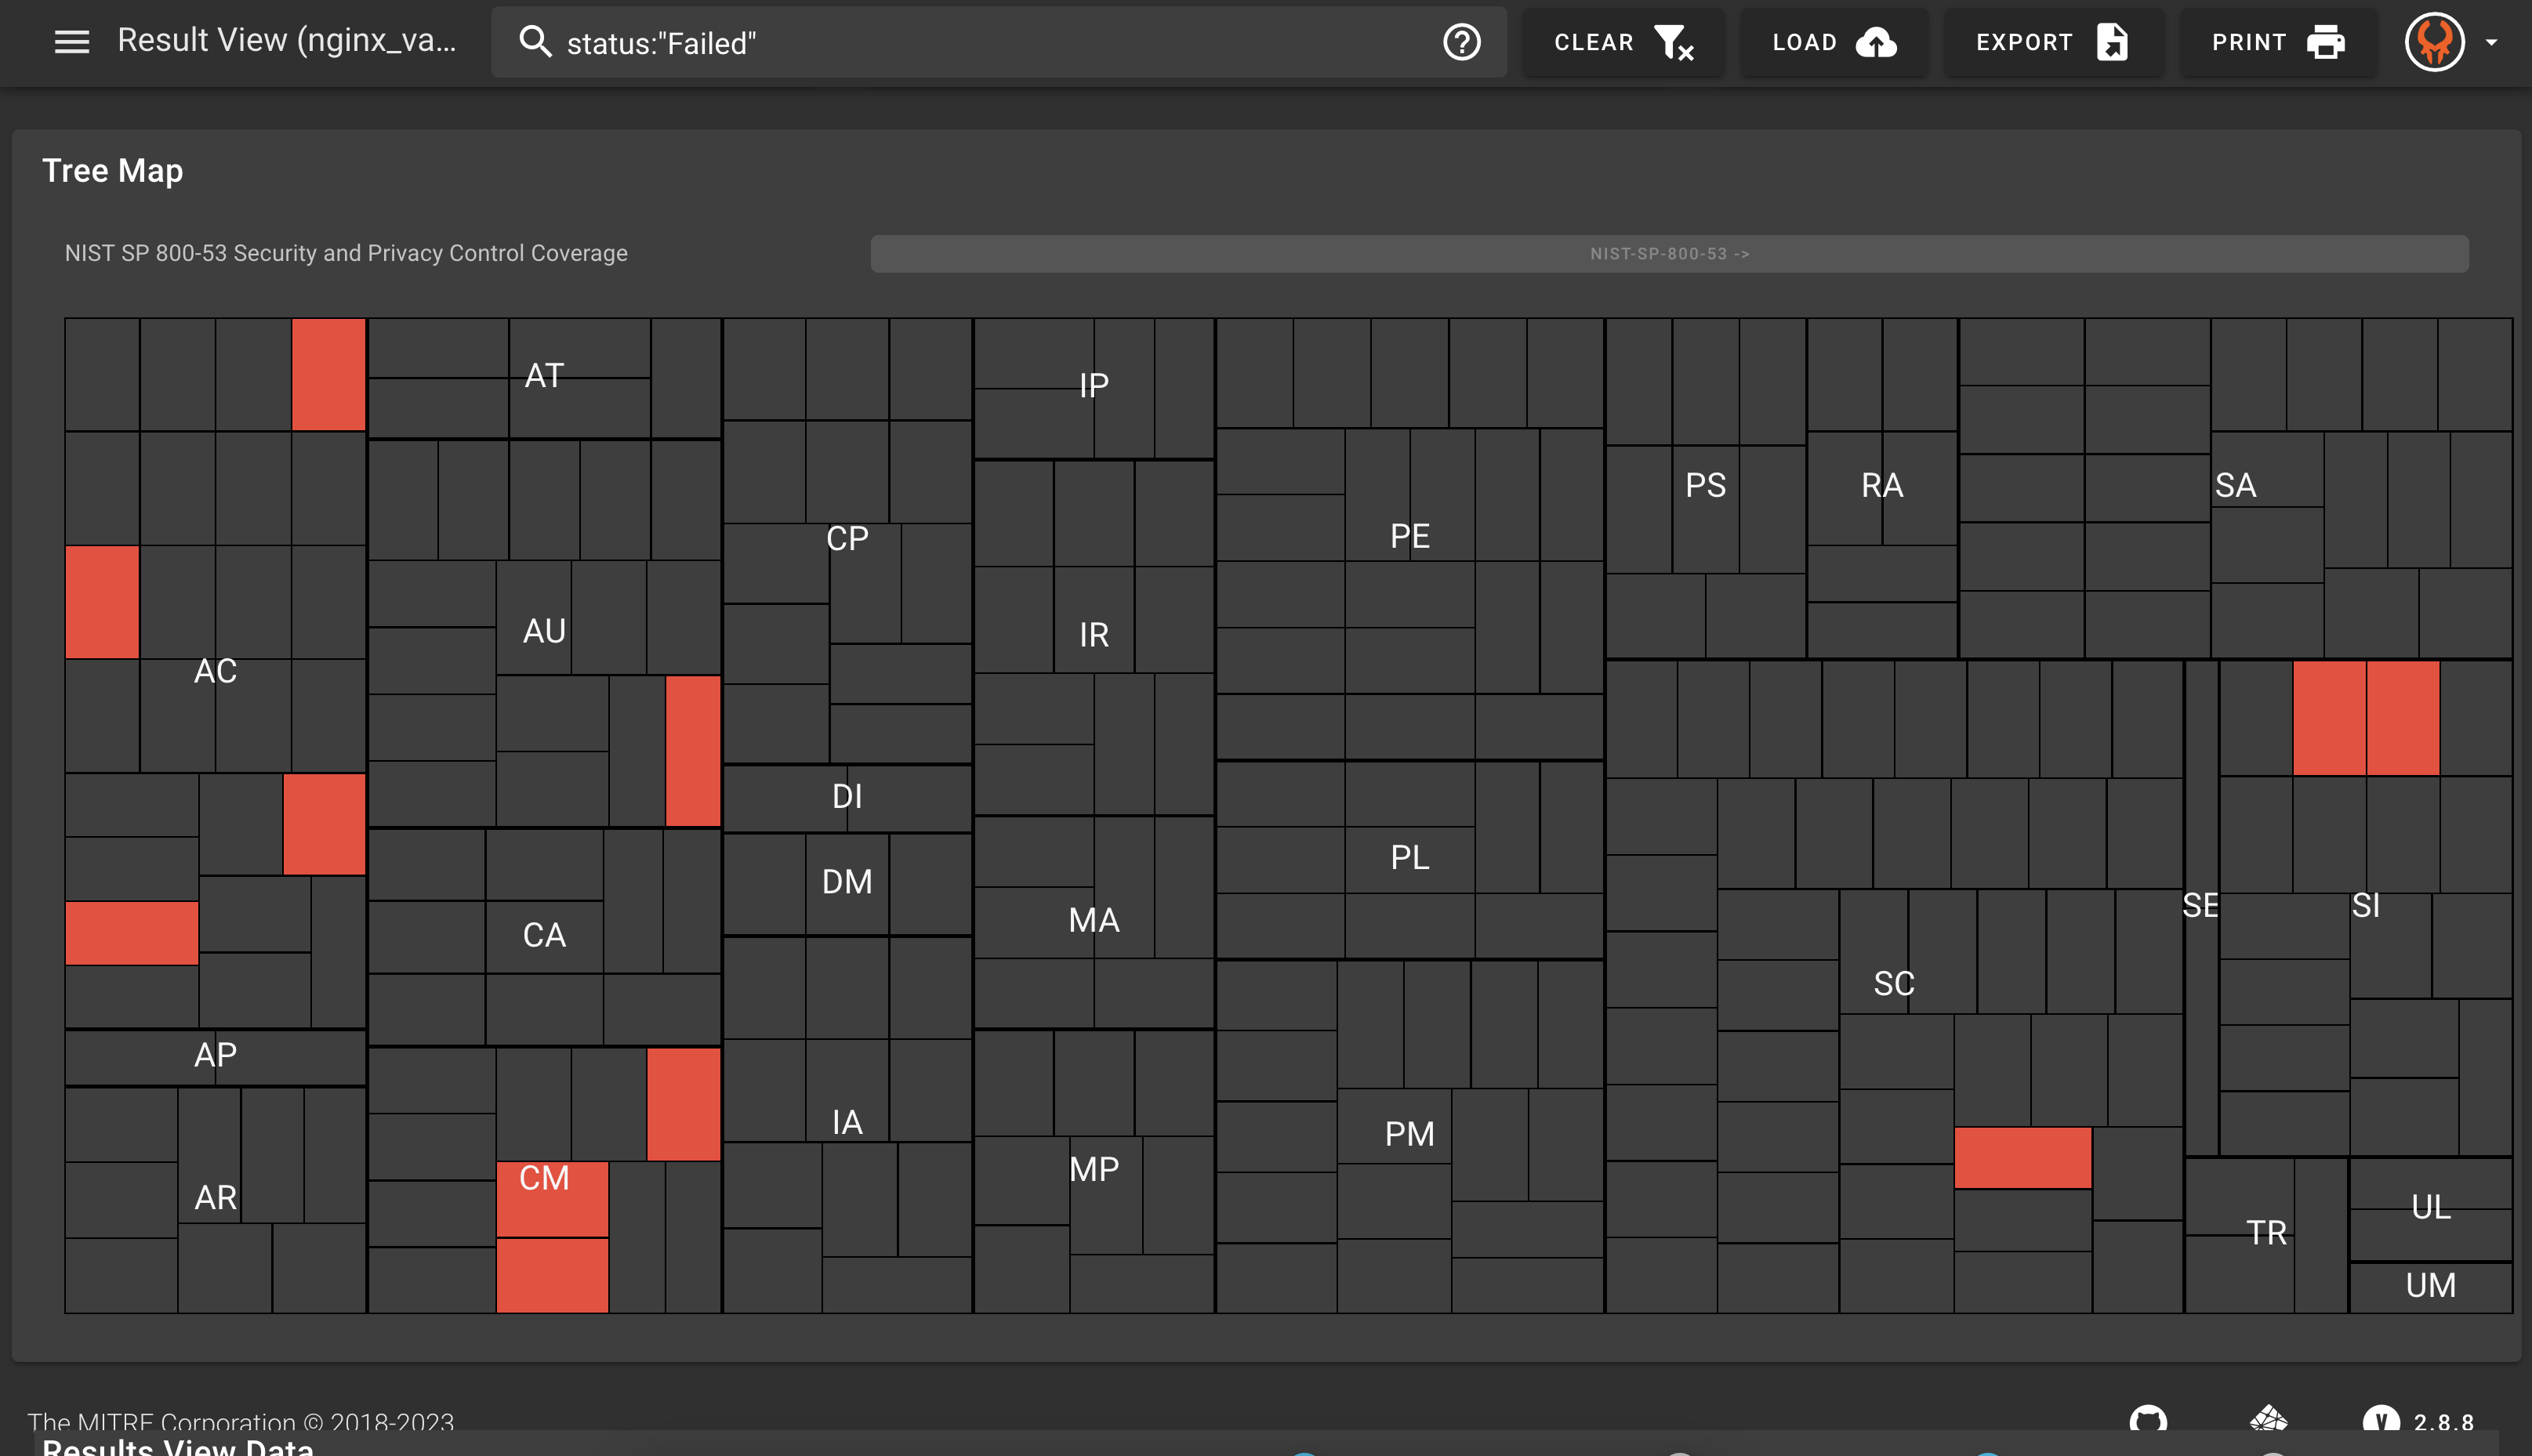2532x1456 pixels.
Task: Click the help question-mark icon beside the search field
Action: pos(1462,42)
